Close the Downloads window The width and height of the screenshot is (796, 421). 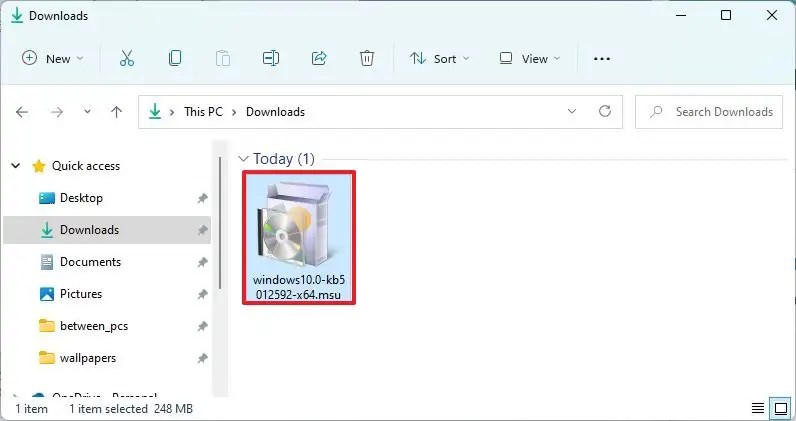(x=772, y=15)
